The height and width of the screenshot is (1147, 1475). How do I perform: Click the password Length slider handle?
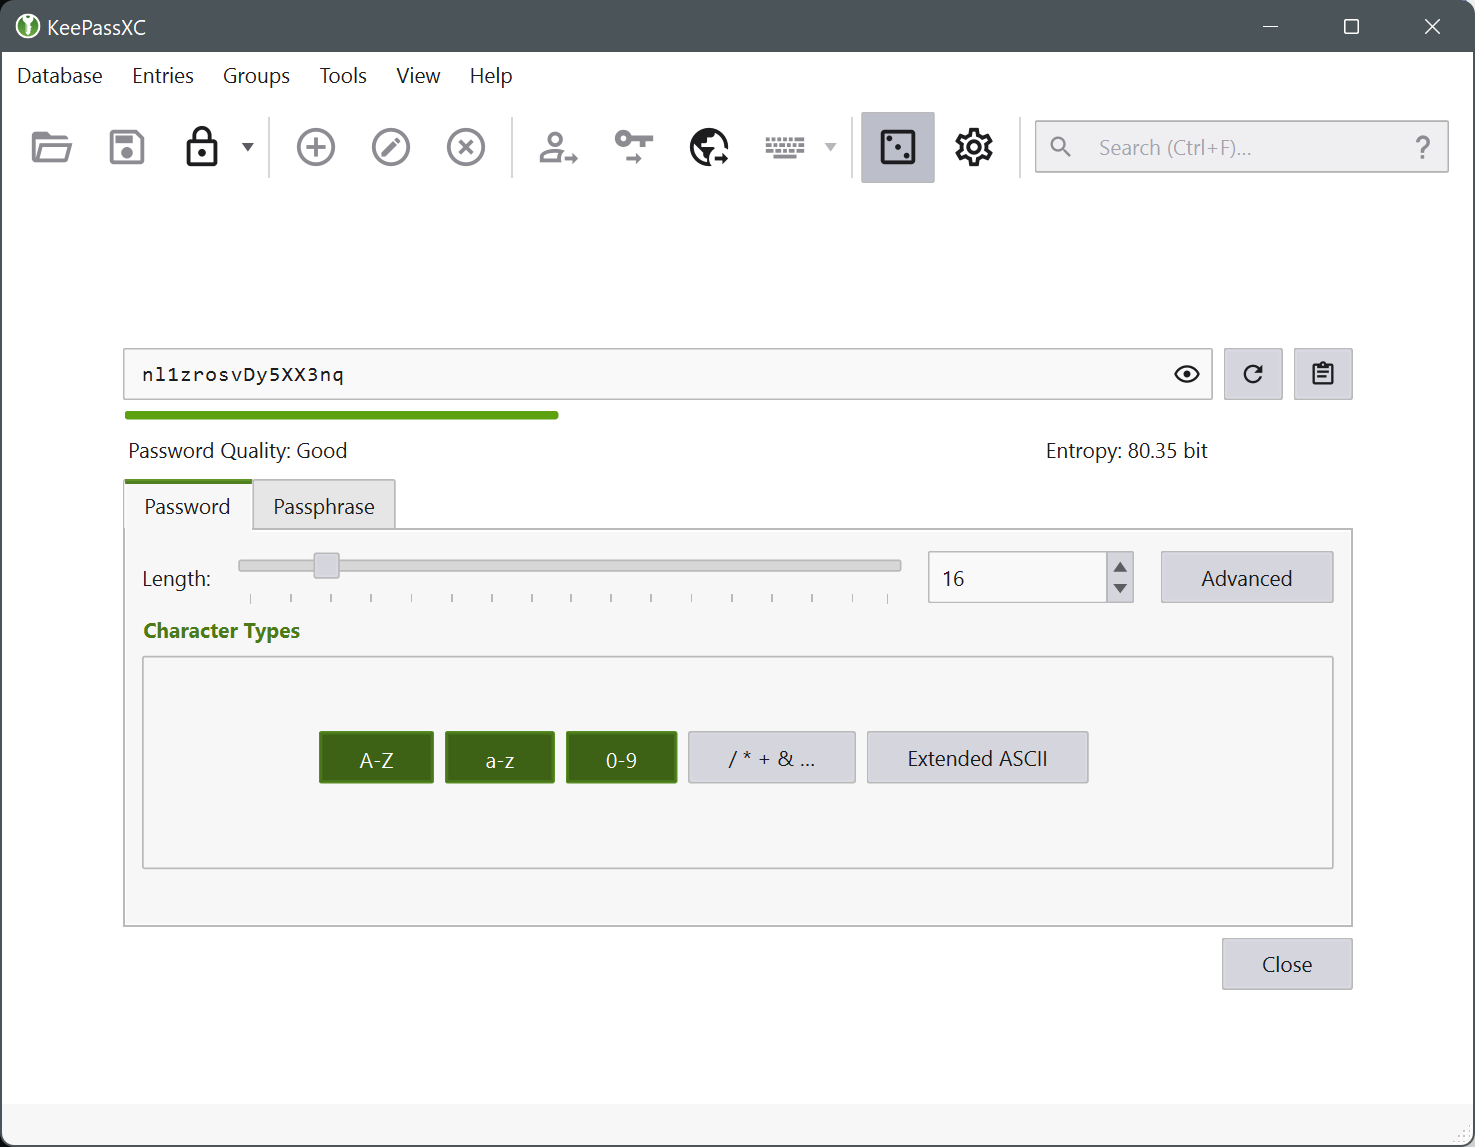[x=326, y=566]
